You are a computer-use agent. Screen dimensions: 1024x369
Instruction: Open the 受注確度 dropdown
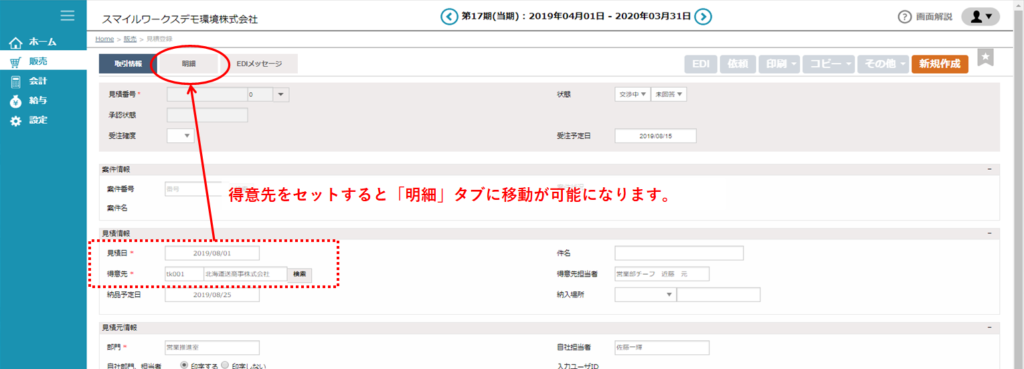(x=181, y=135)
